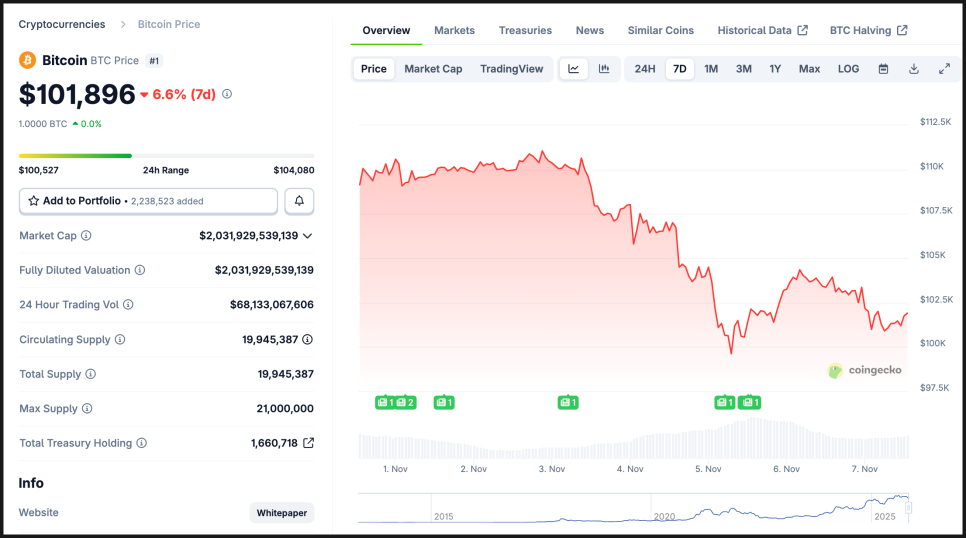
Task: Open the Total Treasury Holding external link icon
Action: [308, 443]
